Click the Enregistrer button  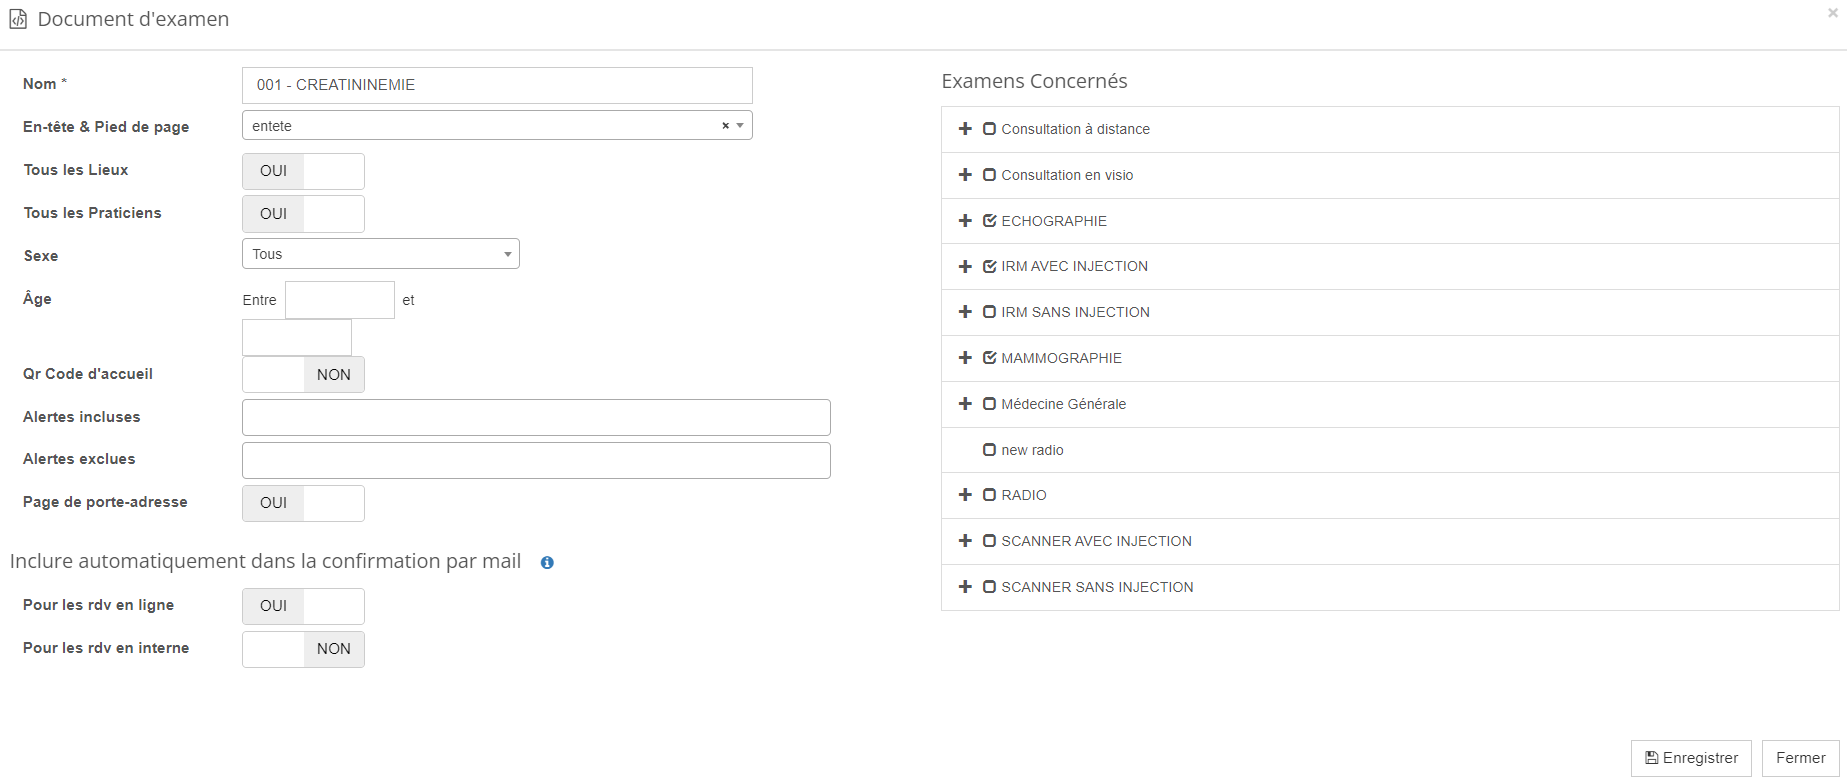coord(1690,758)
